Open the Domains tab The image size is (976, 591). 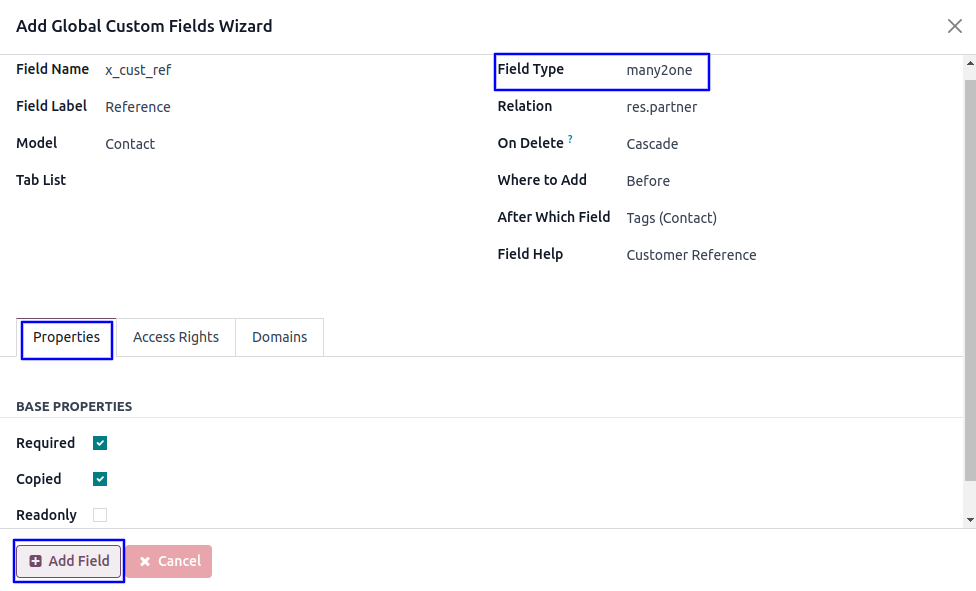click(280, 337)
